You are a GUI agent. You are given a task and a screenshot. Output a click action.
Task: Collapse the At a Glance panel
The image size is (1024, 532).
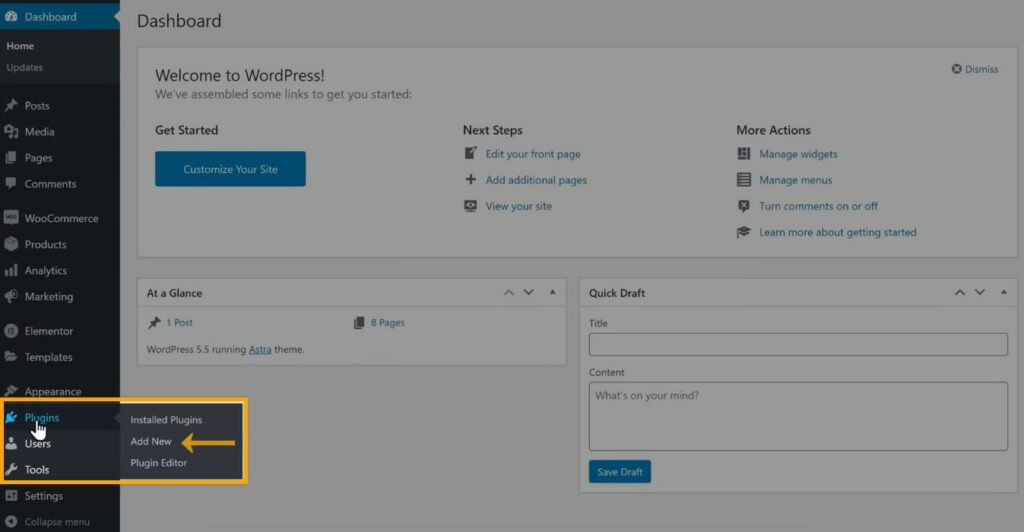click(x=552, y=292)
